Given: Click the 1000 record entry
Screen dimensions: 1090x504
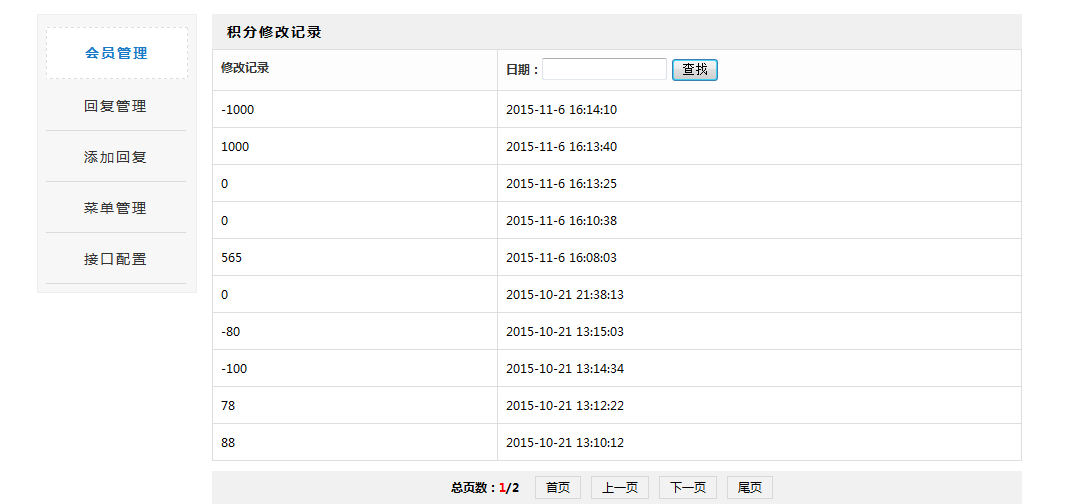Looking at the screenshot, I should click(235, 147).
